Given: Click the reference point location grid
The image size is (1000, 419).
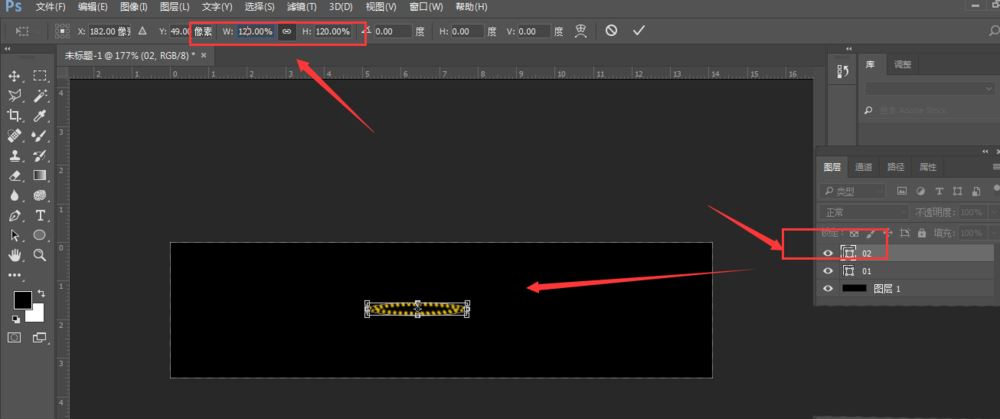Looking at the screenshot, I should point(62,31).
